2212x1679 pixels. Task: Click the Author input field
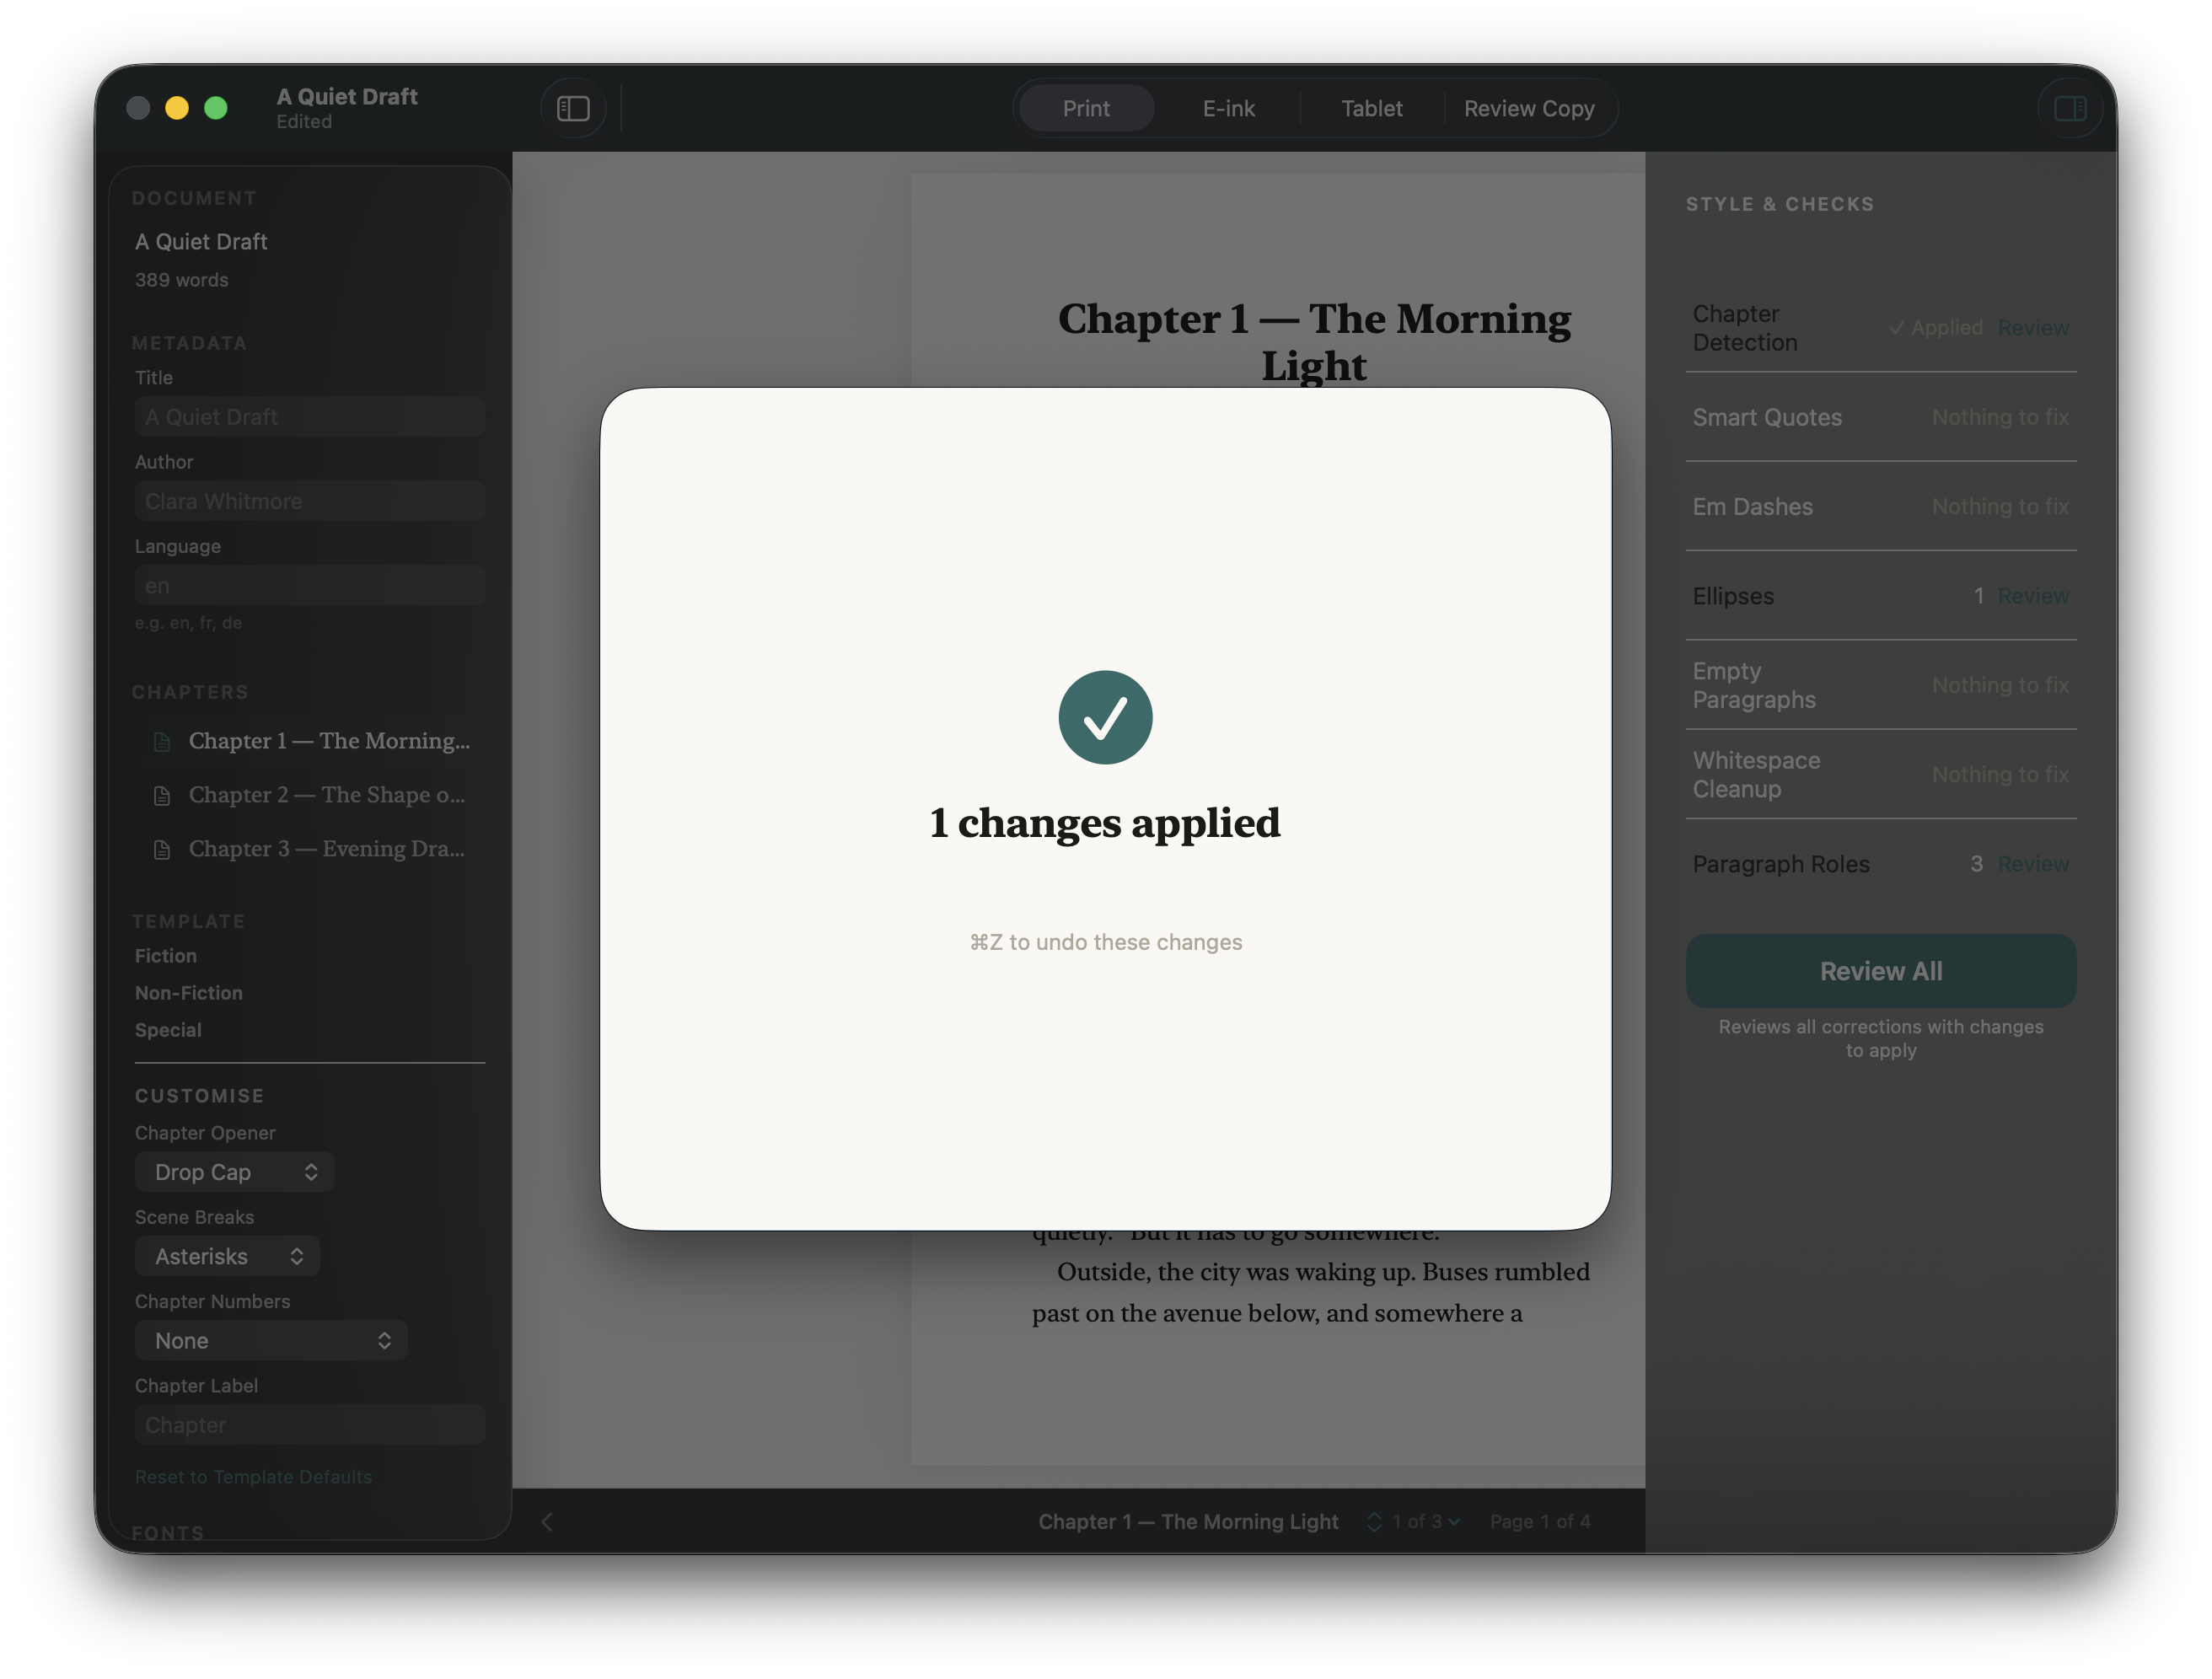310,501
